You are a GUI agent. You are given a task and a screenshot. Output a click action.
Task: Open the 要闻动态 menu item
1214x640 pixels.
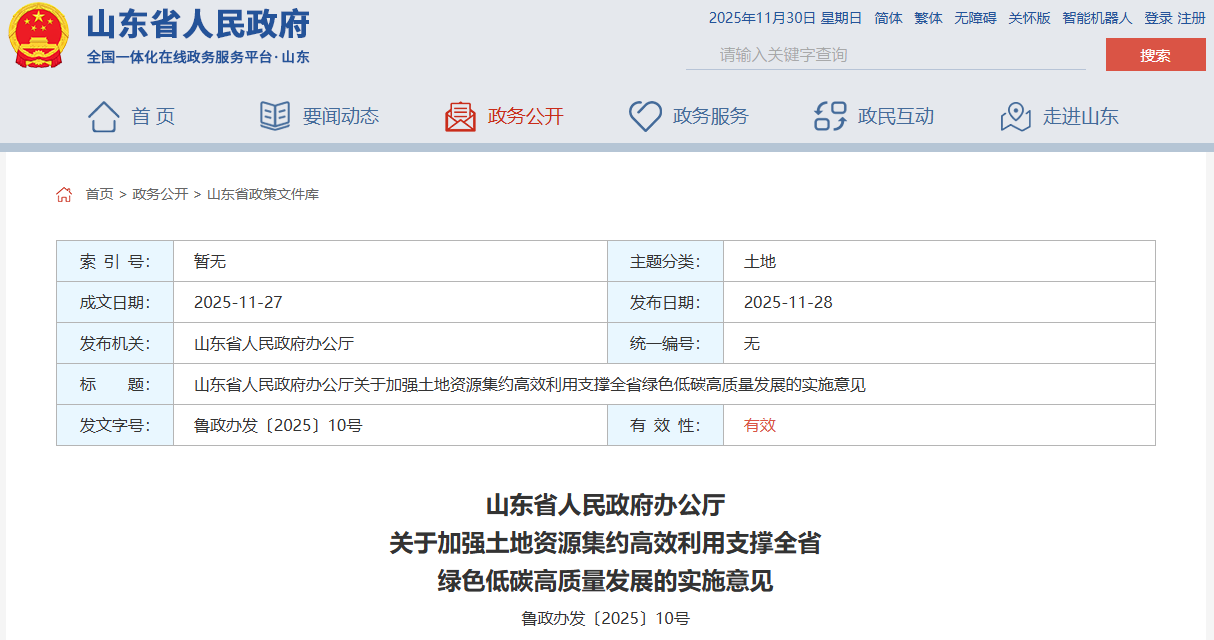(341, 116)
